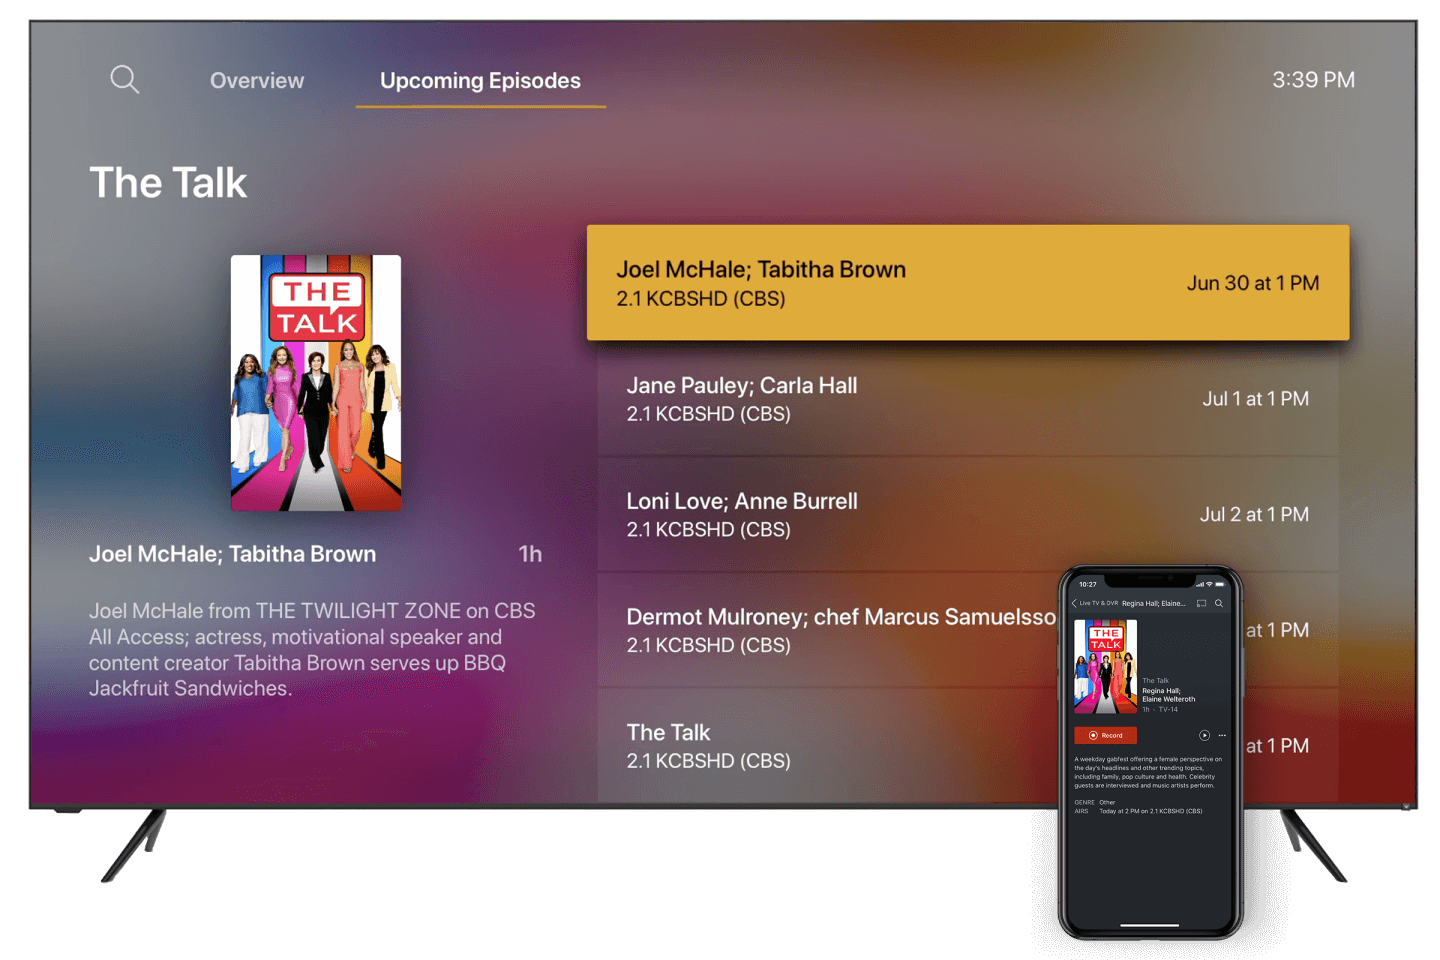Viewport: 1440px width, 960px height.
Task: Open the Jane Pauley; Carla Hall episode
Action: [967, 399]
